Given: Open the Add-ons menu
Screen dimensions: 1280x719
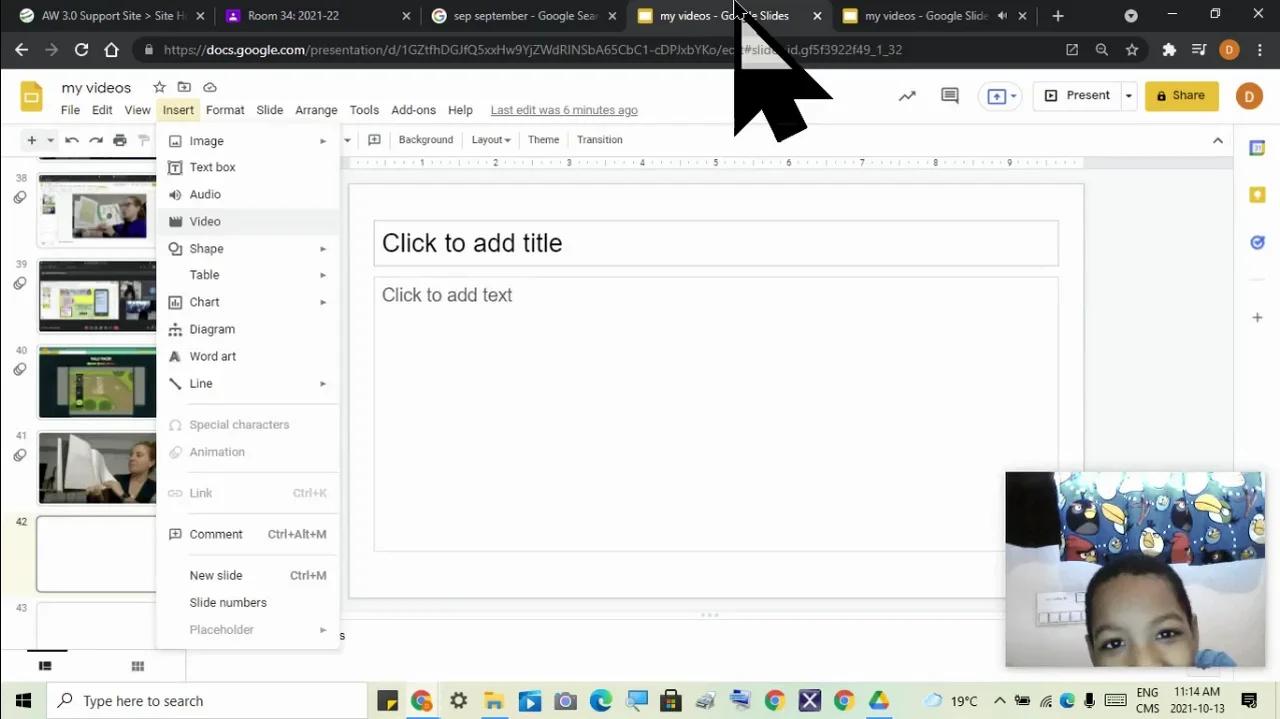Looking at the screenshot, I should click(413, 110).
